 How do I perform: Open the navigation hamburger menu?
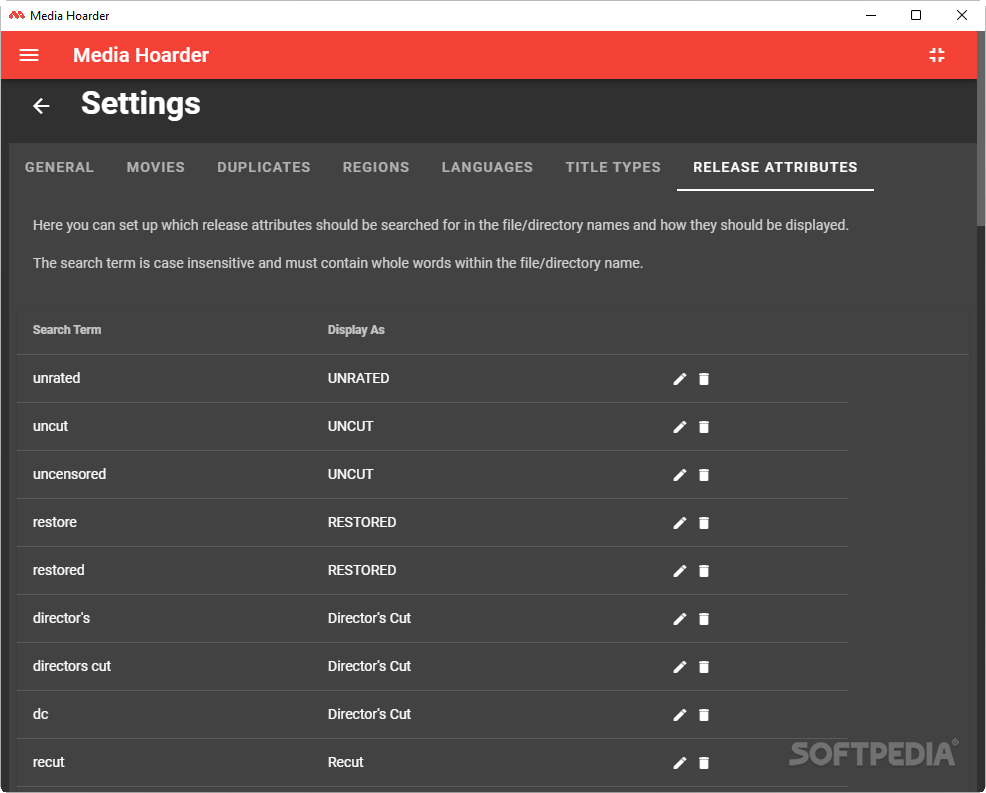(x=29, y=55)
